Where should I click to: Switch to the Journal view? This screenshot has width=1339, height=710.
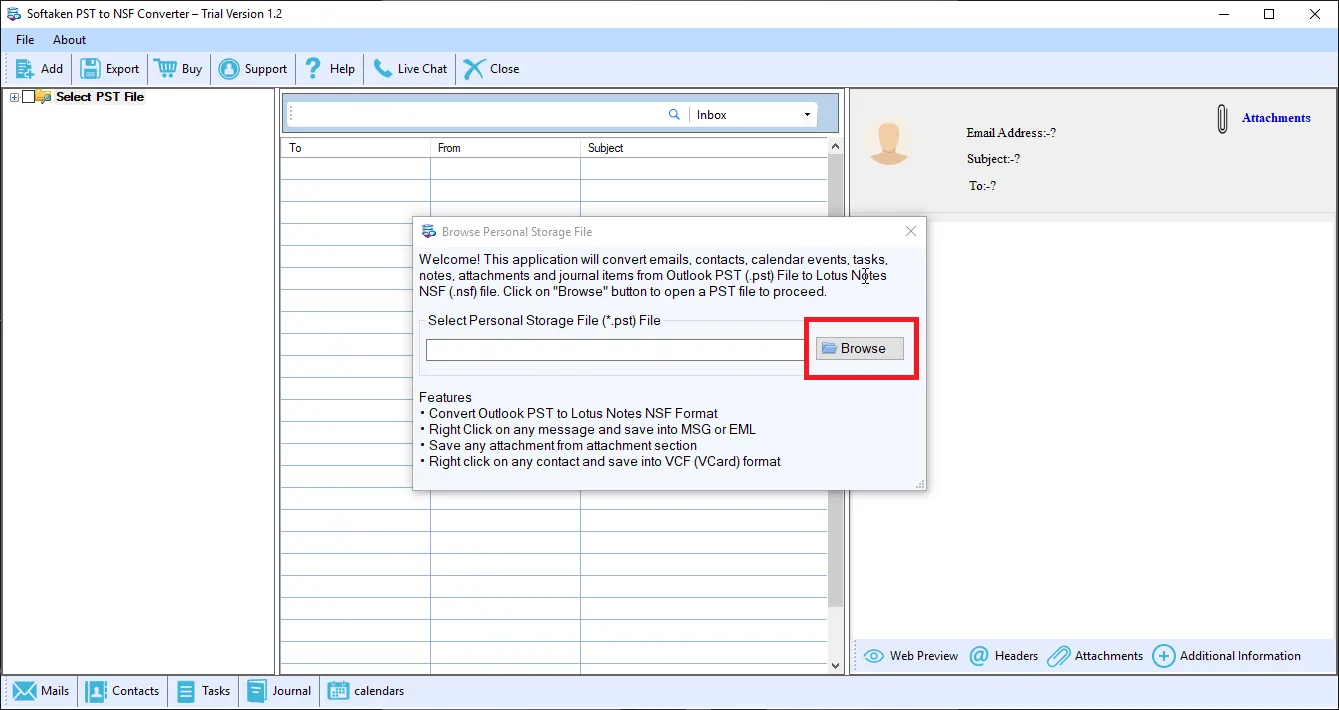click(279, 691)
